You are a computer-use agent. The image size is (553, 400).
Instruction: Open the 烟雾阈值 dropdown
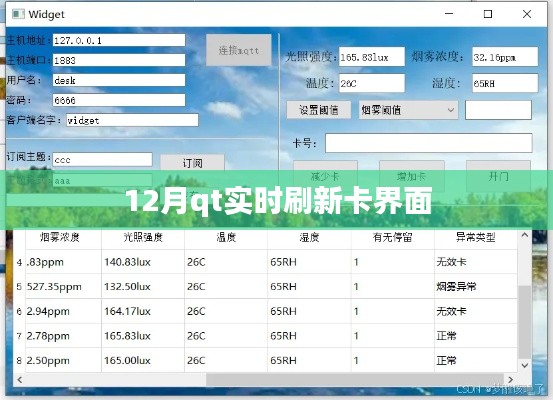(408, 110)
